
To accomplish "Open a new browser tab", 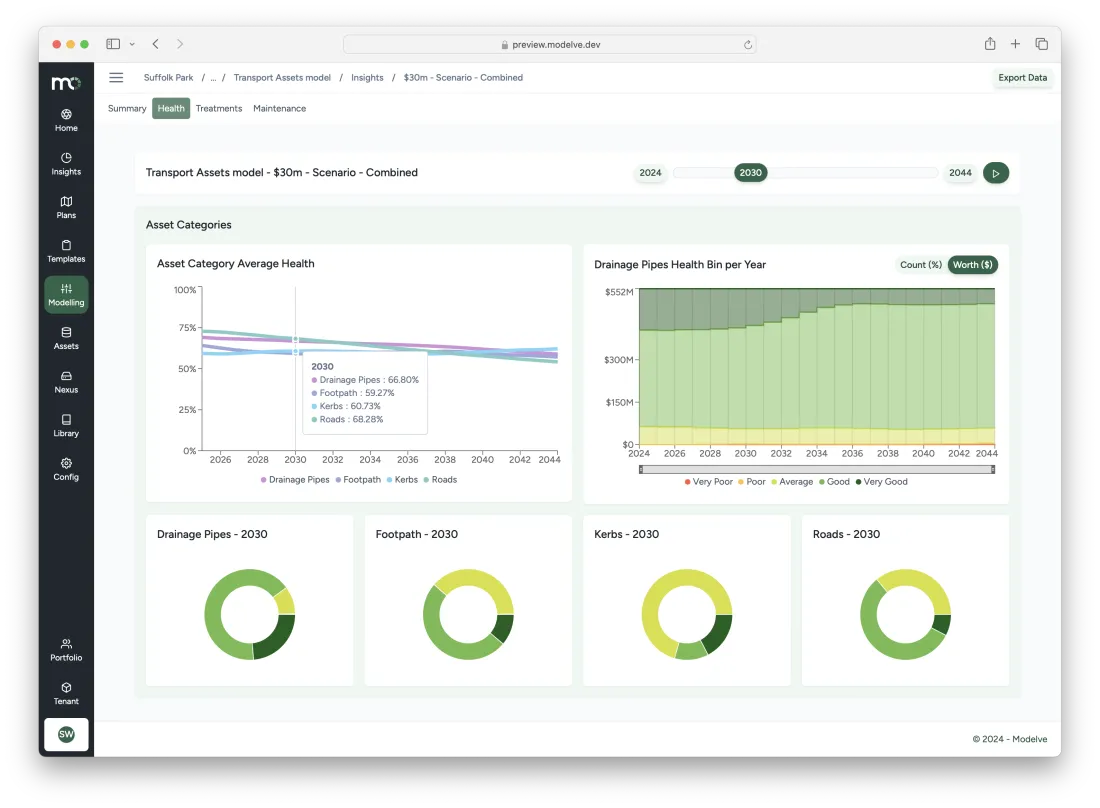I will (1015, 44).
